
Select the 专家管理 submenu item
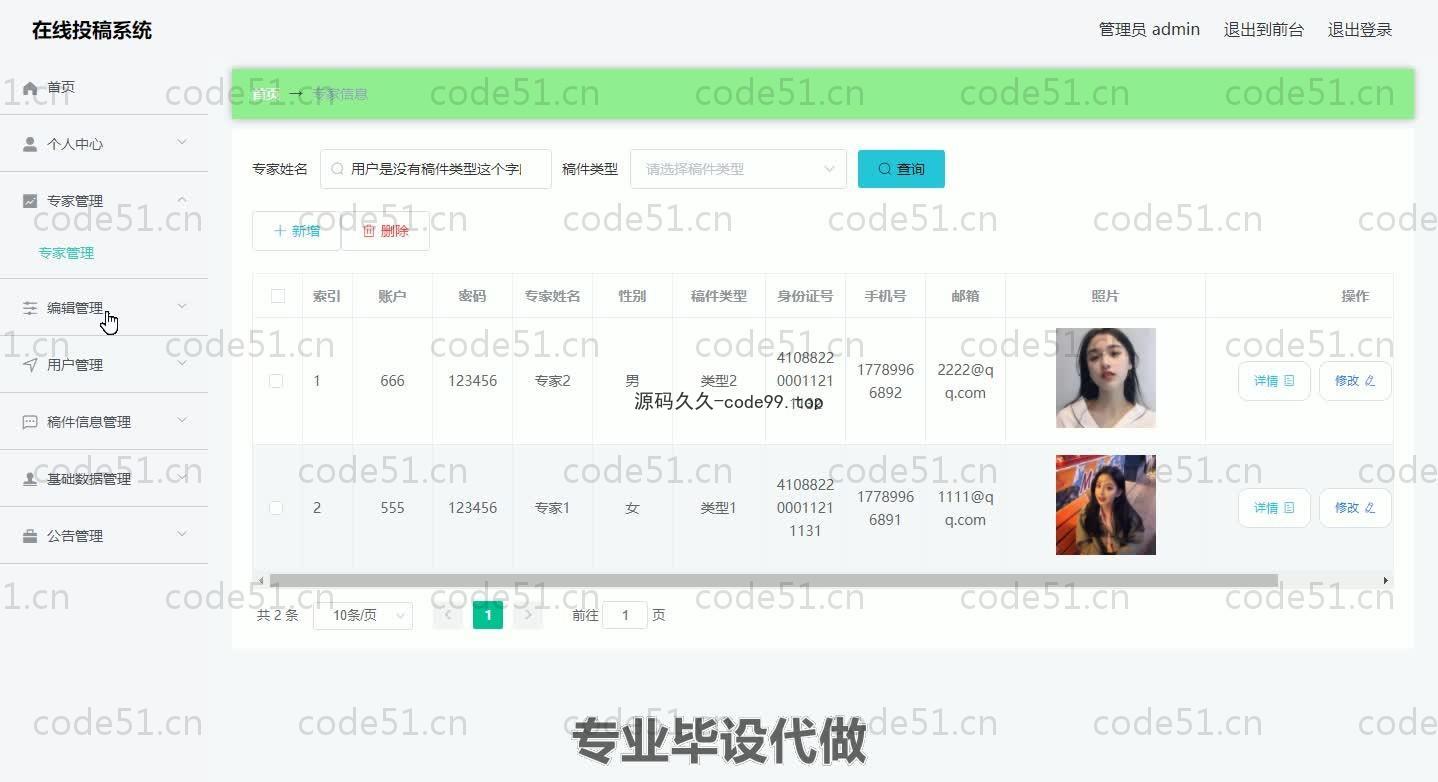point(66,253)
